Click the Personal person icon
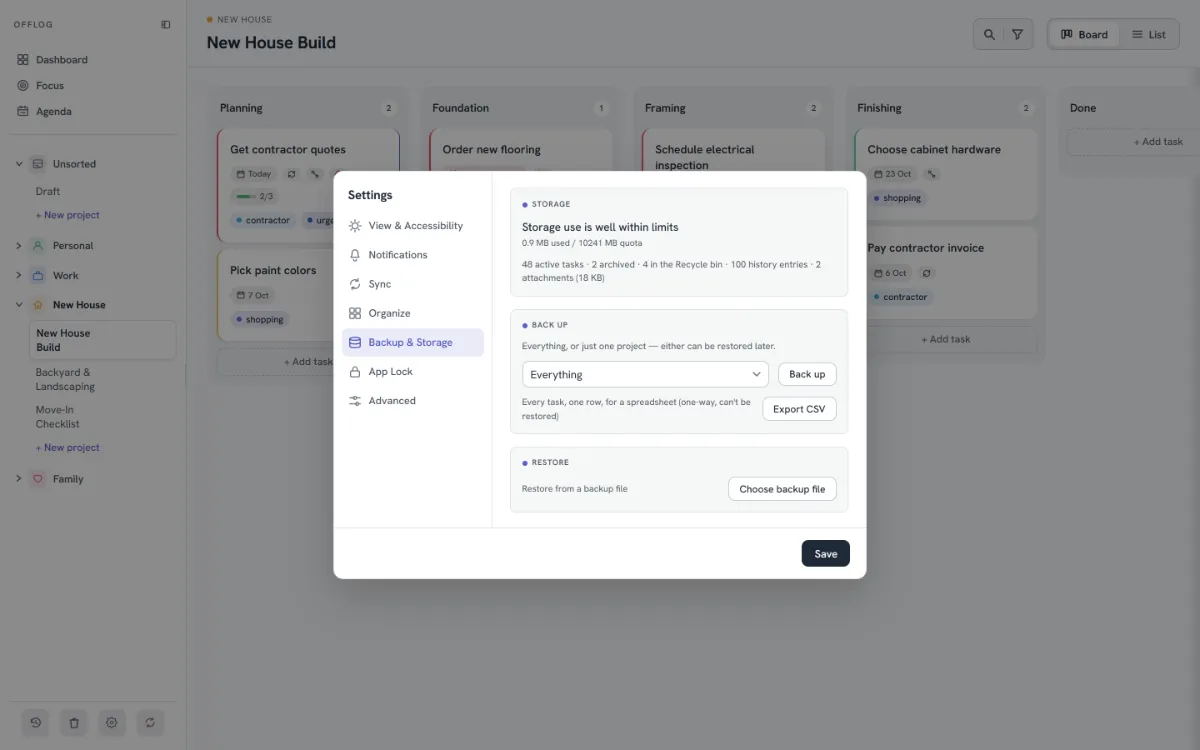 38,246
